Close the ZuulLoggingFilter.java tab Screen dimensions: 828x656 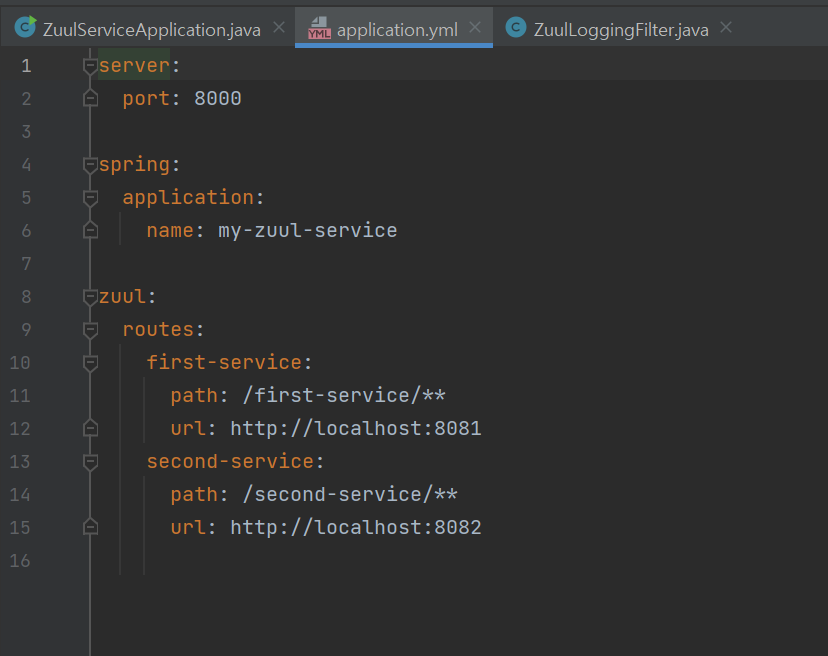click(726, 27)
